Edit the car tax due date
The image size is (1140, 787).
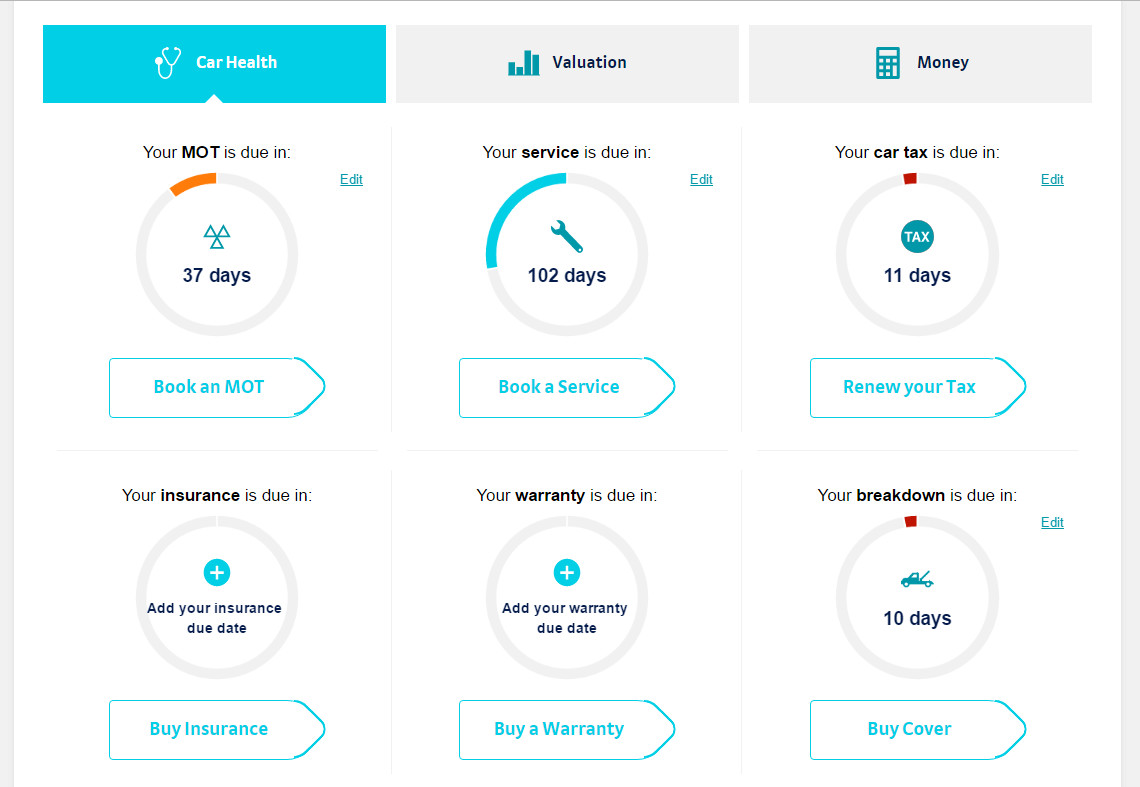click(1052, 180)
